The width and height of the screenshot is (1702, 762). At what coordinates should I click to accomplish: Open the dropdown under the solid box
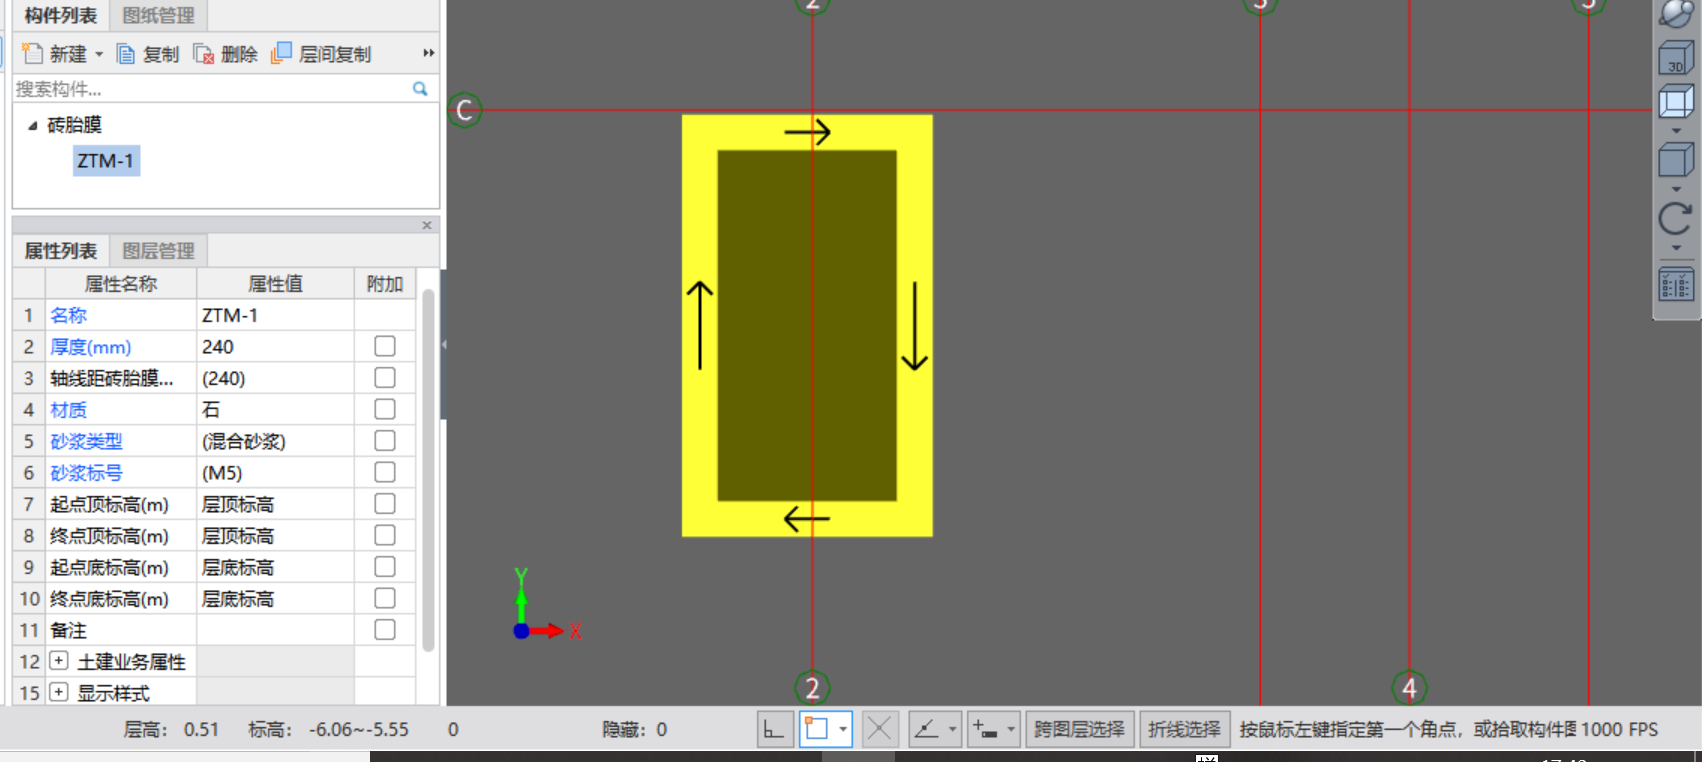coord(1676,189)
